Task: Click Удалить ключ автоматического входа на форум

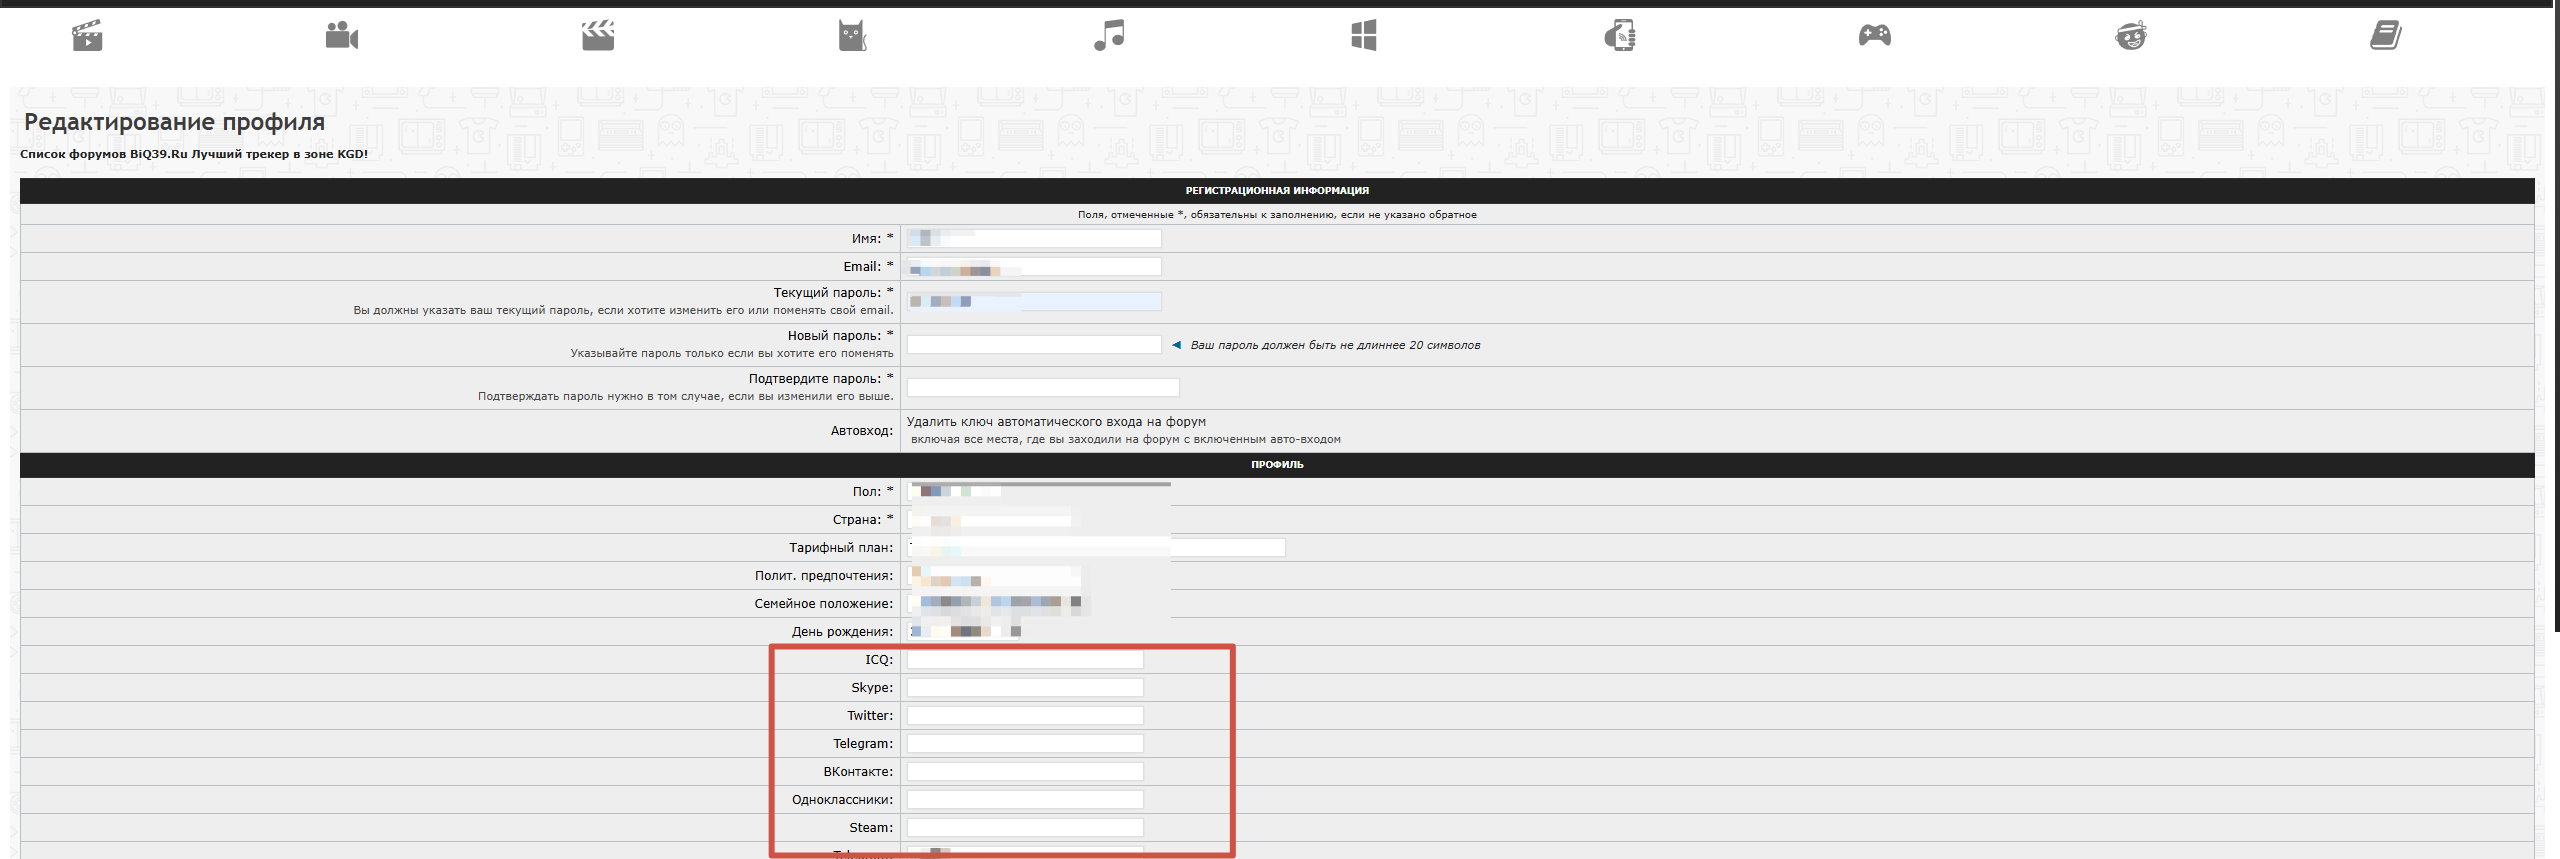Action: tap(1056, 422)
